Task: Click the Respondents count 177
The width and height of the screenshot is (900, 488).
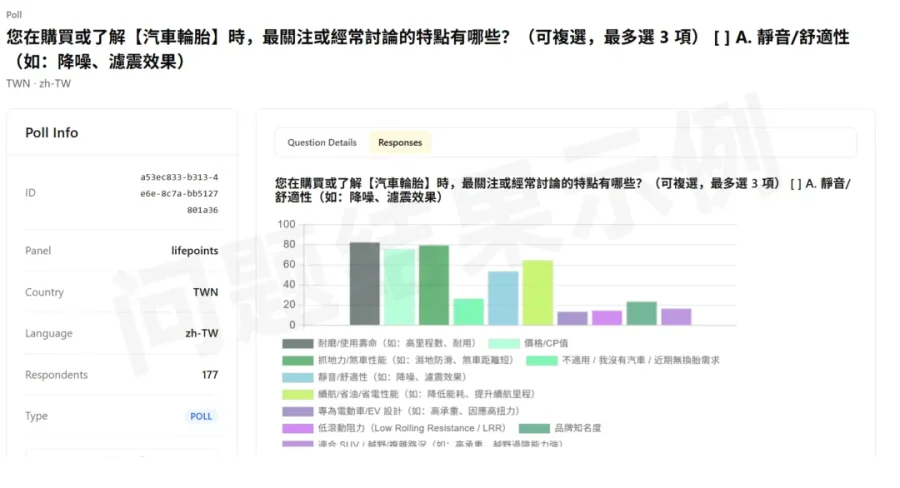Action: tap(210, 374)
